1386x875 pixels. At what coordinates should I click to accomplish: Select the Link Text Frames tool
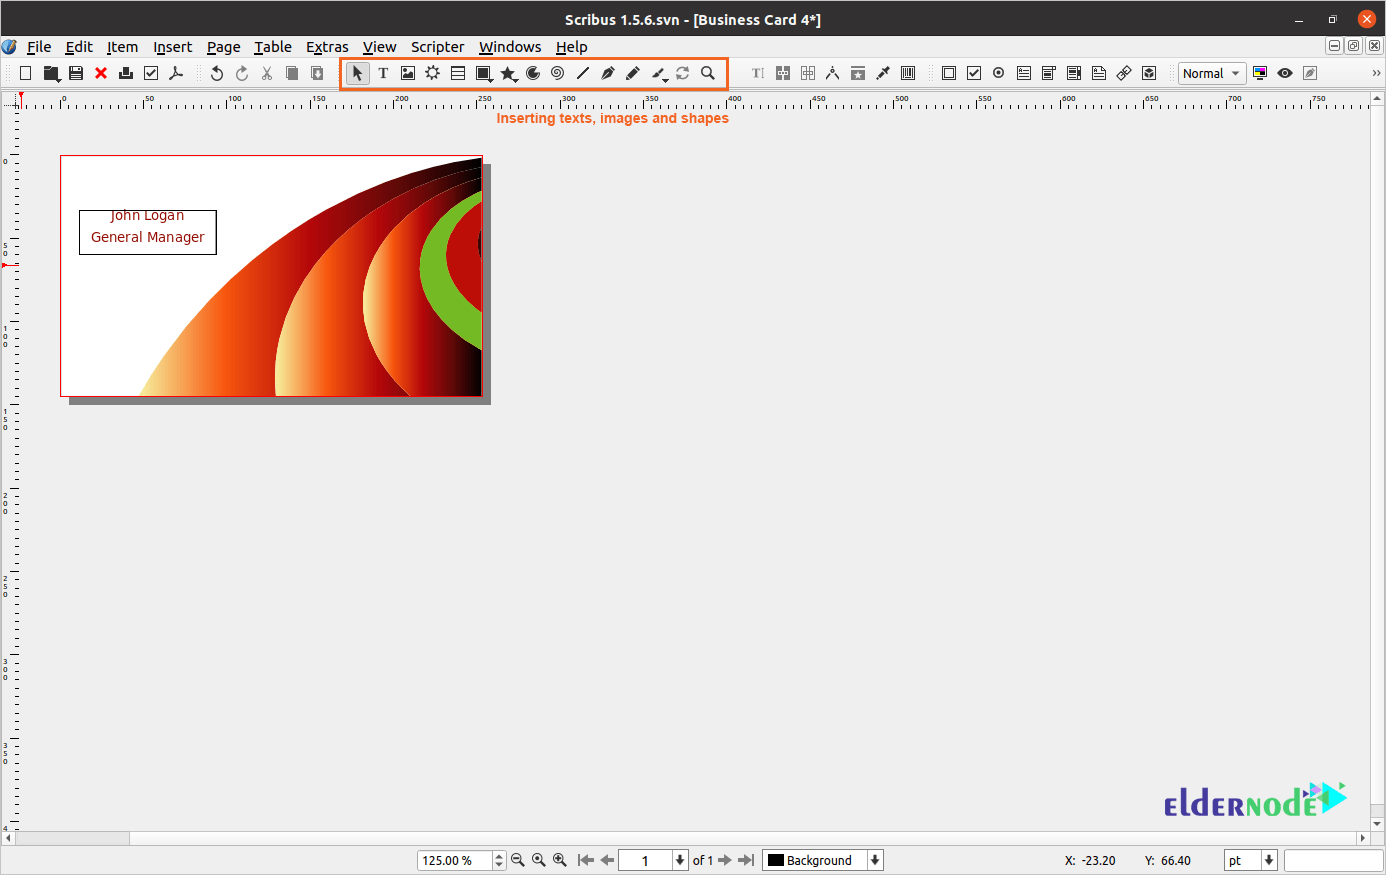tap(783, 73)
